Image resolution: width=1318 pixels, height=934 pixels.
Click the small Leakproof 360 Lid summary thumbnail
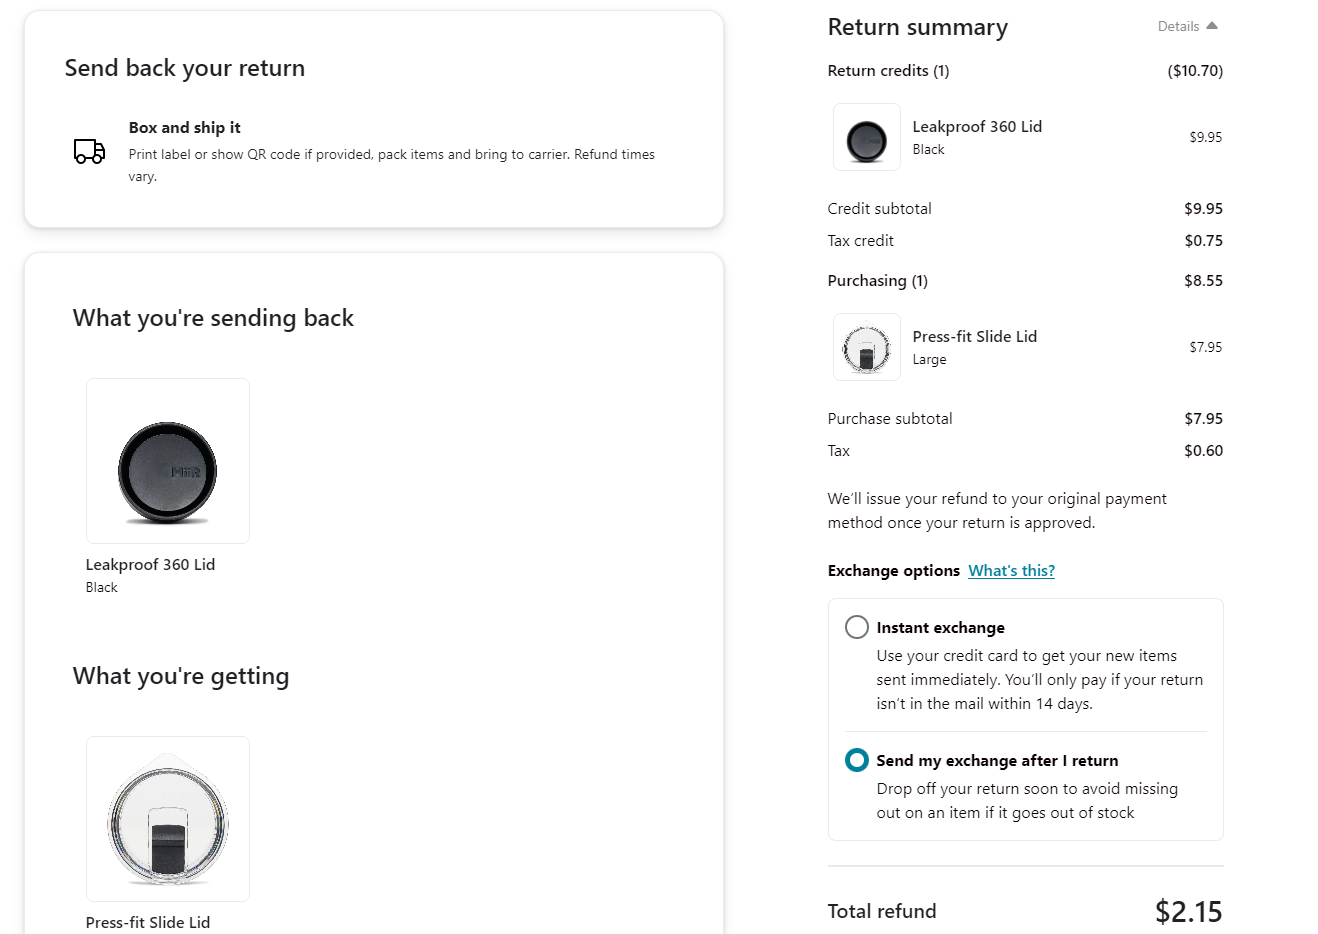pos(866,137)
